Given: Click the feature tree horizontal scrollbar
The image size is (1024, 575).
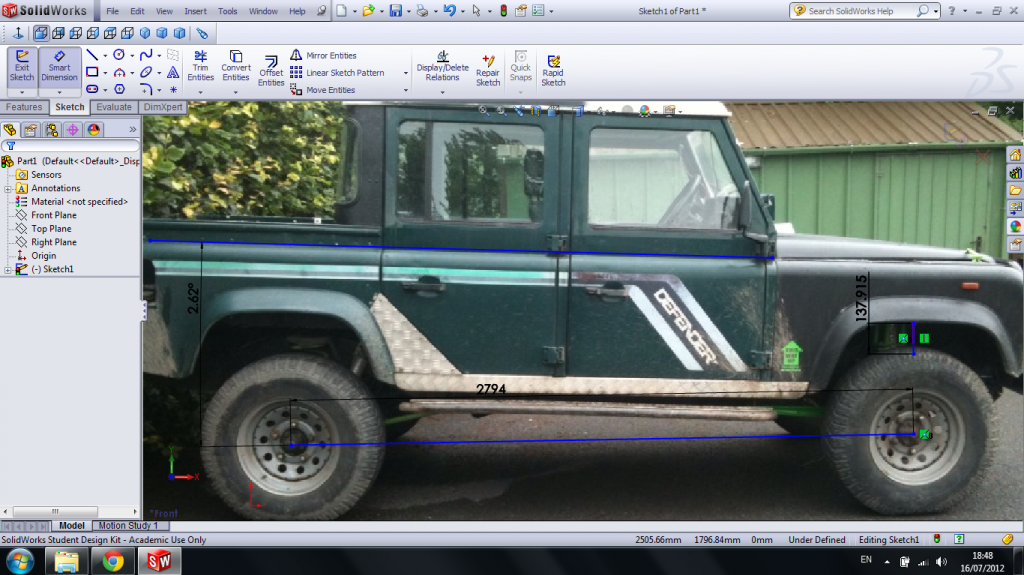Looking at the screenshot, I should [x=71, y=512].
